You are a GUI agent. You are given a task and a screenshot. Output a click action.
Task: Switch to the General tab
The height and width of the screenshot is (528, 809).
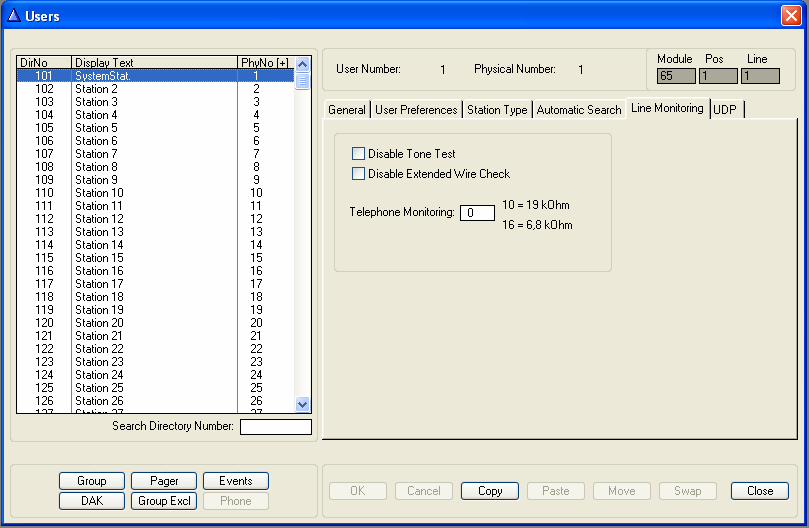coord(347,110)
